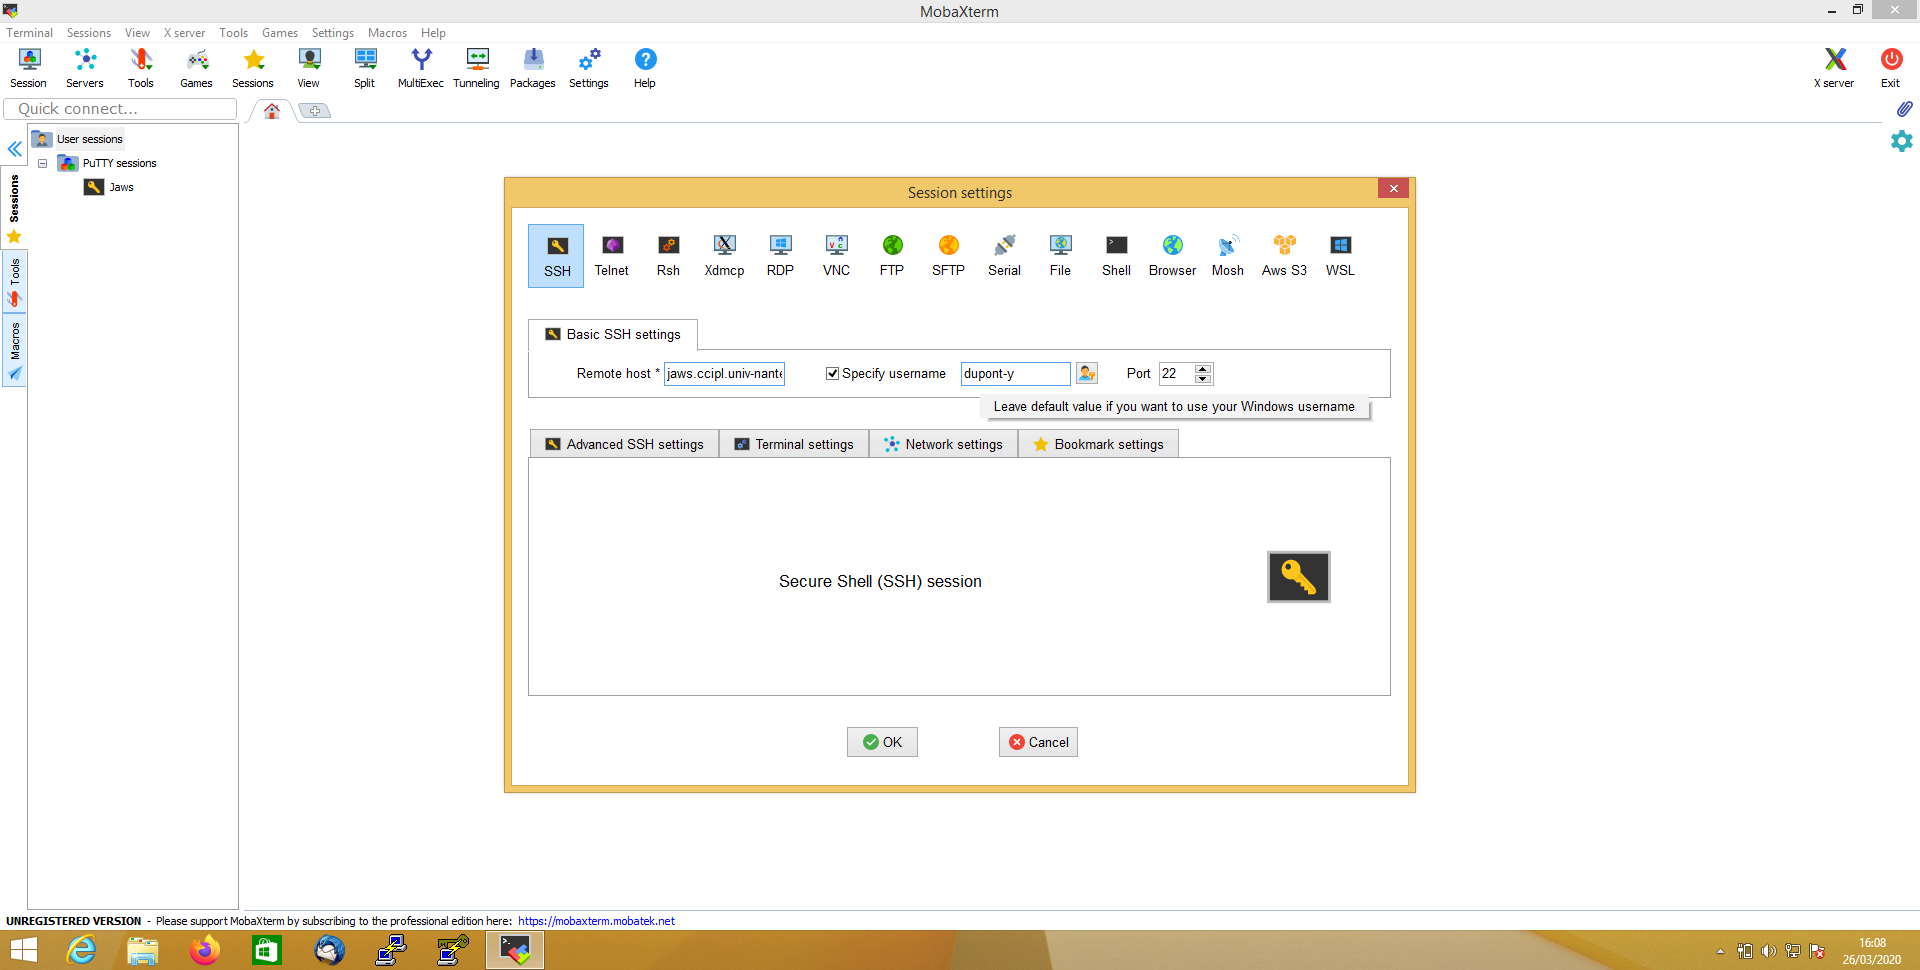The height and width of the screenshot is (970, 1920).
Task: Click the View toolbar icon
Action: [309, 68]
